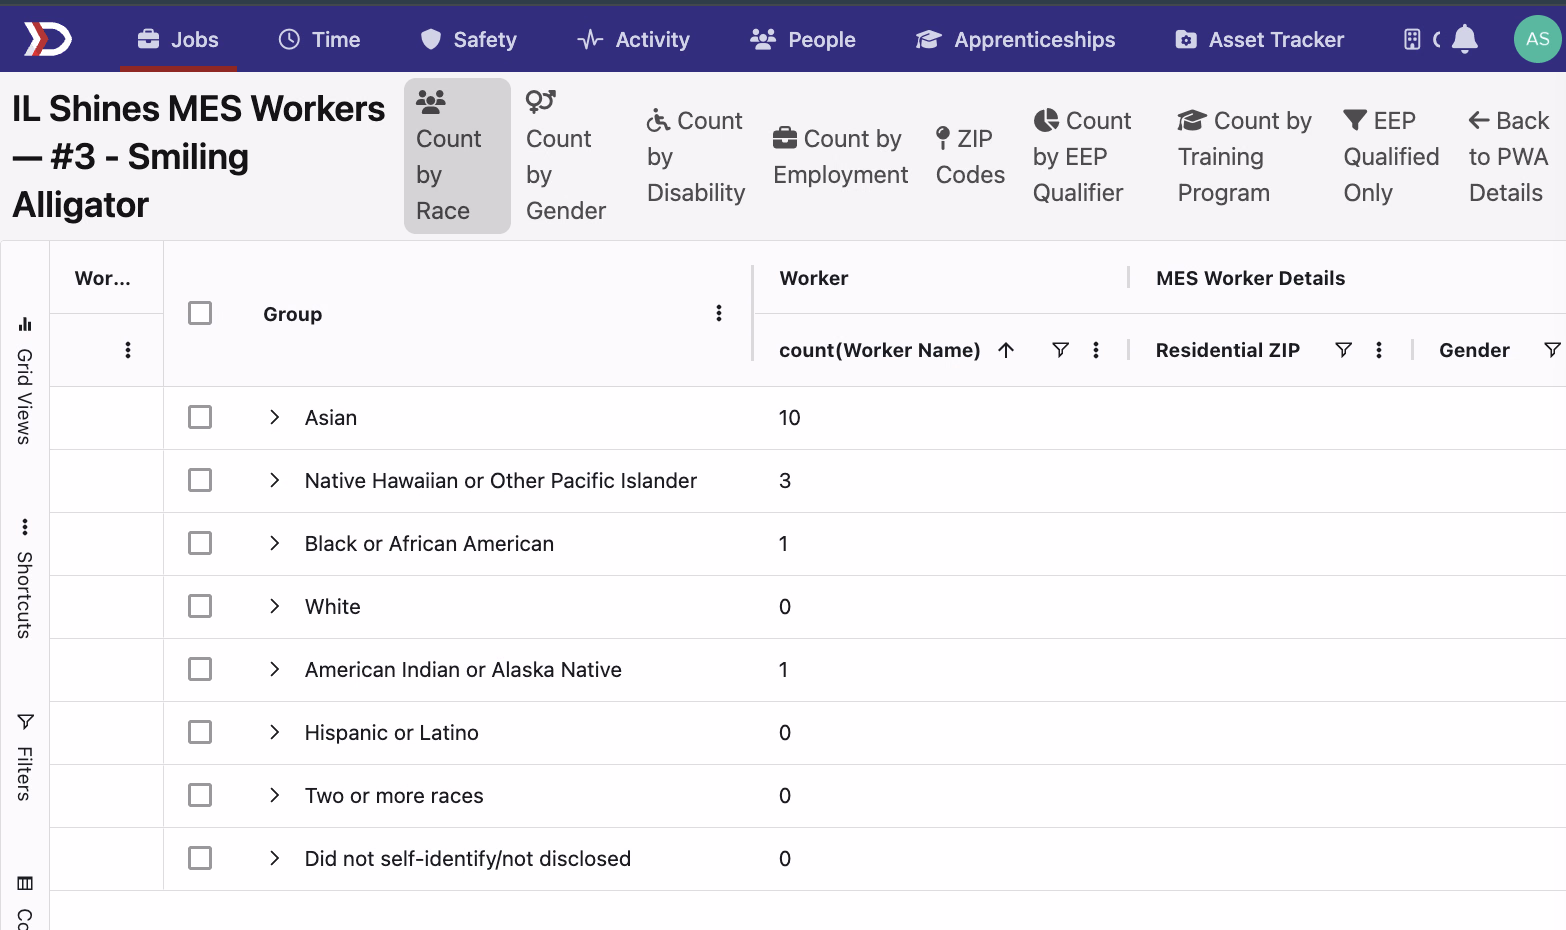Open the Filters side panel

pos(25,757)
